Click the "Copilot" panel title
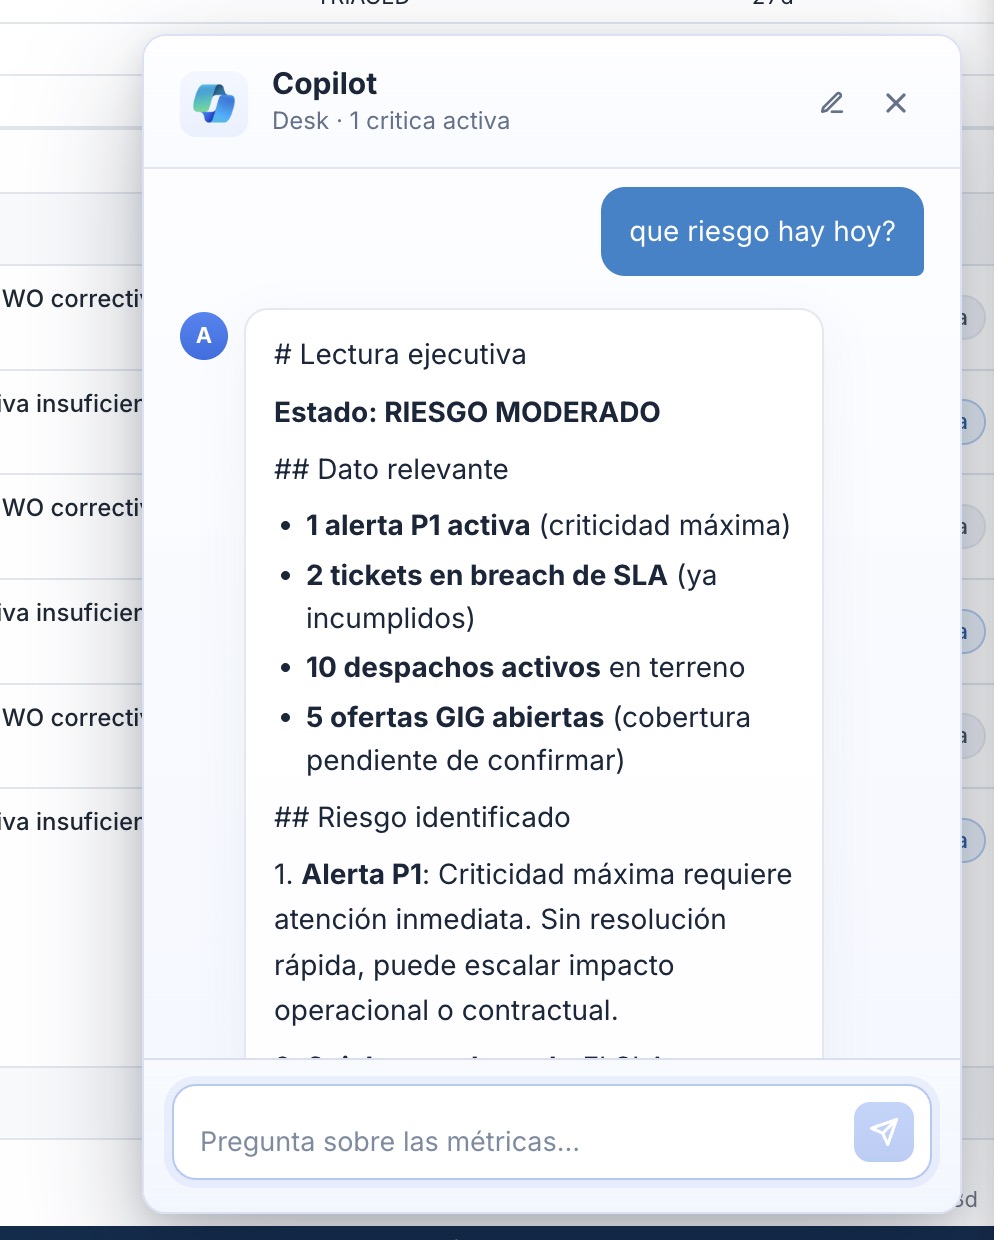 pyautogui.click(x=325, y=84)
